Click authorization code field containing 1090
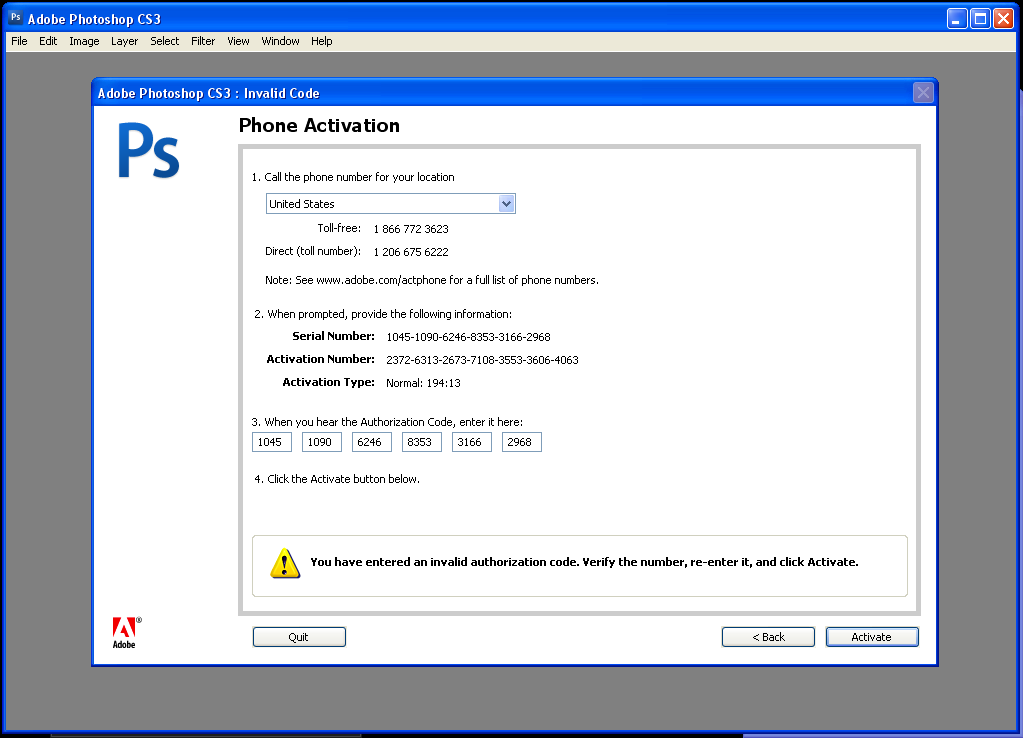This screenshot has height=738, width=1023. (322, 442)
